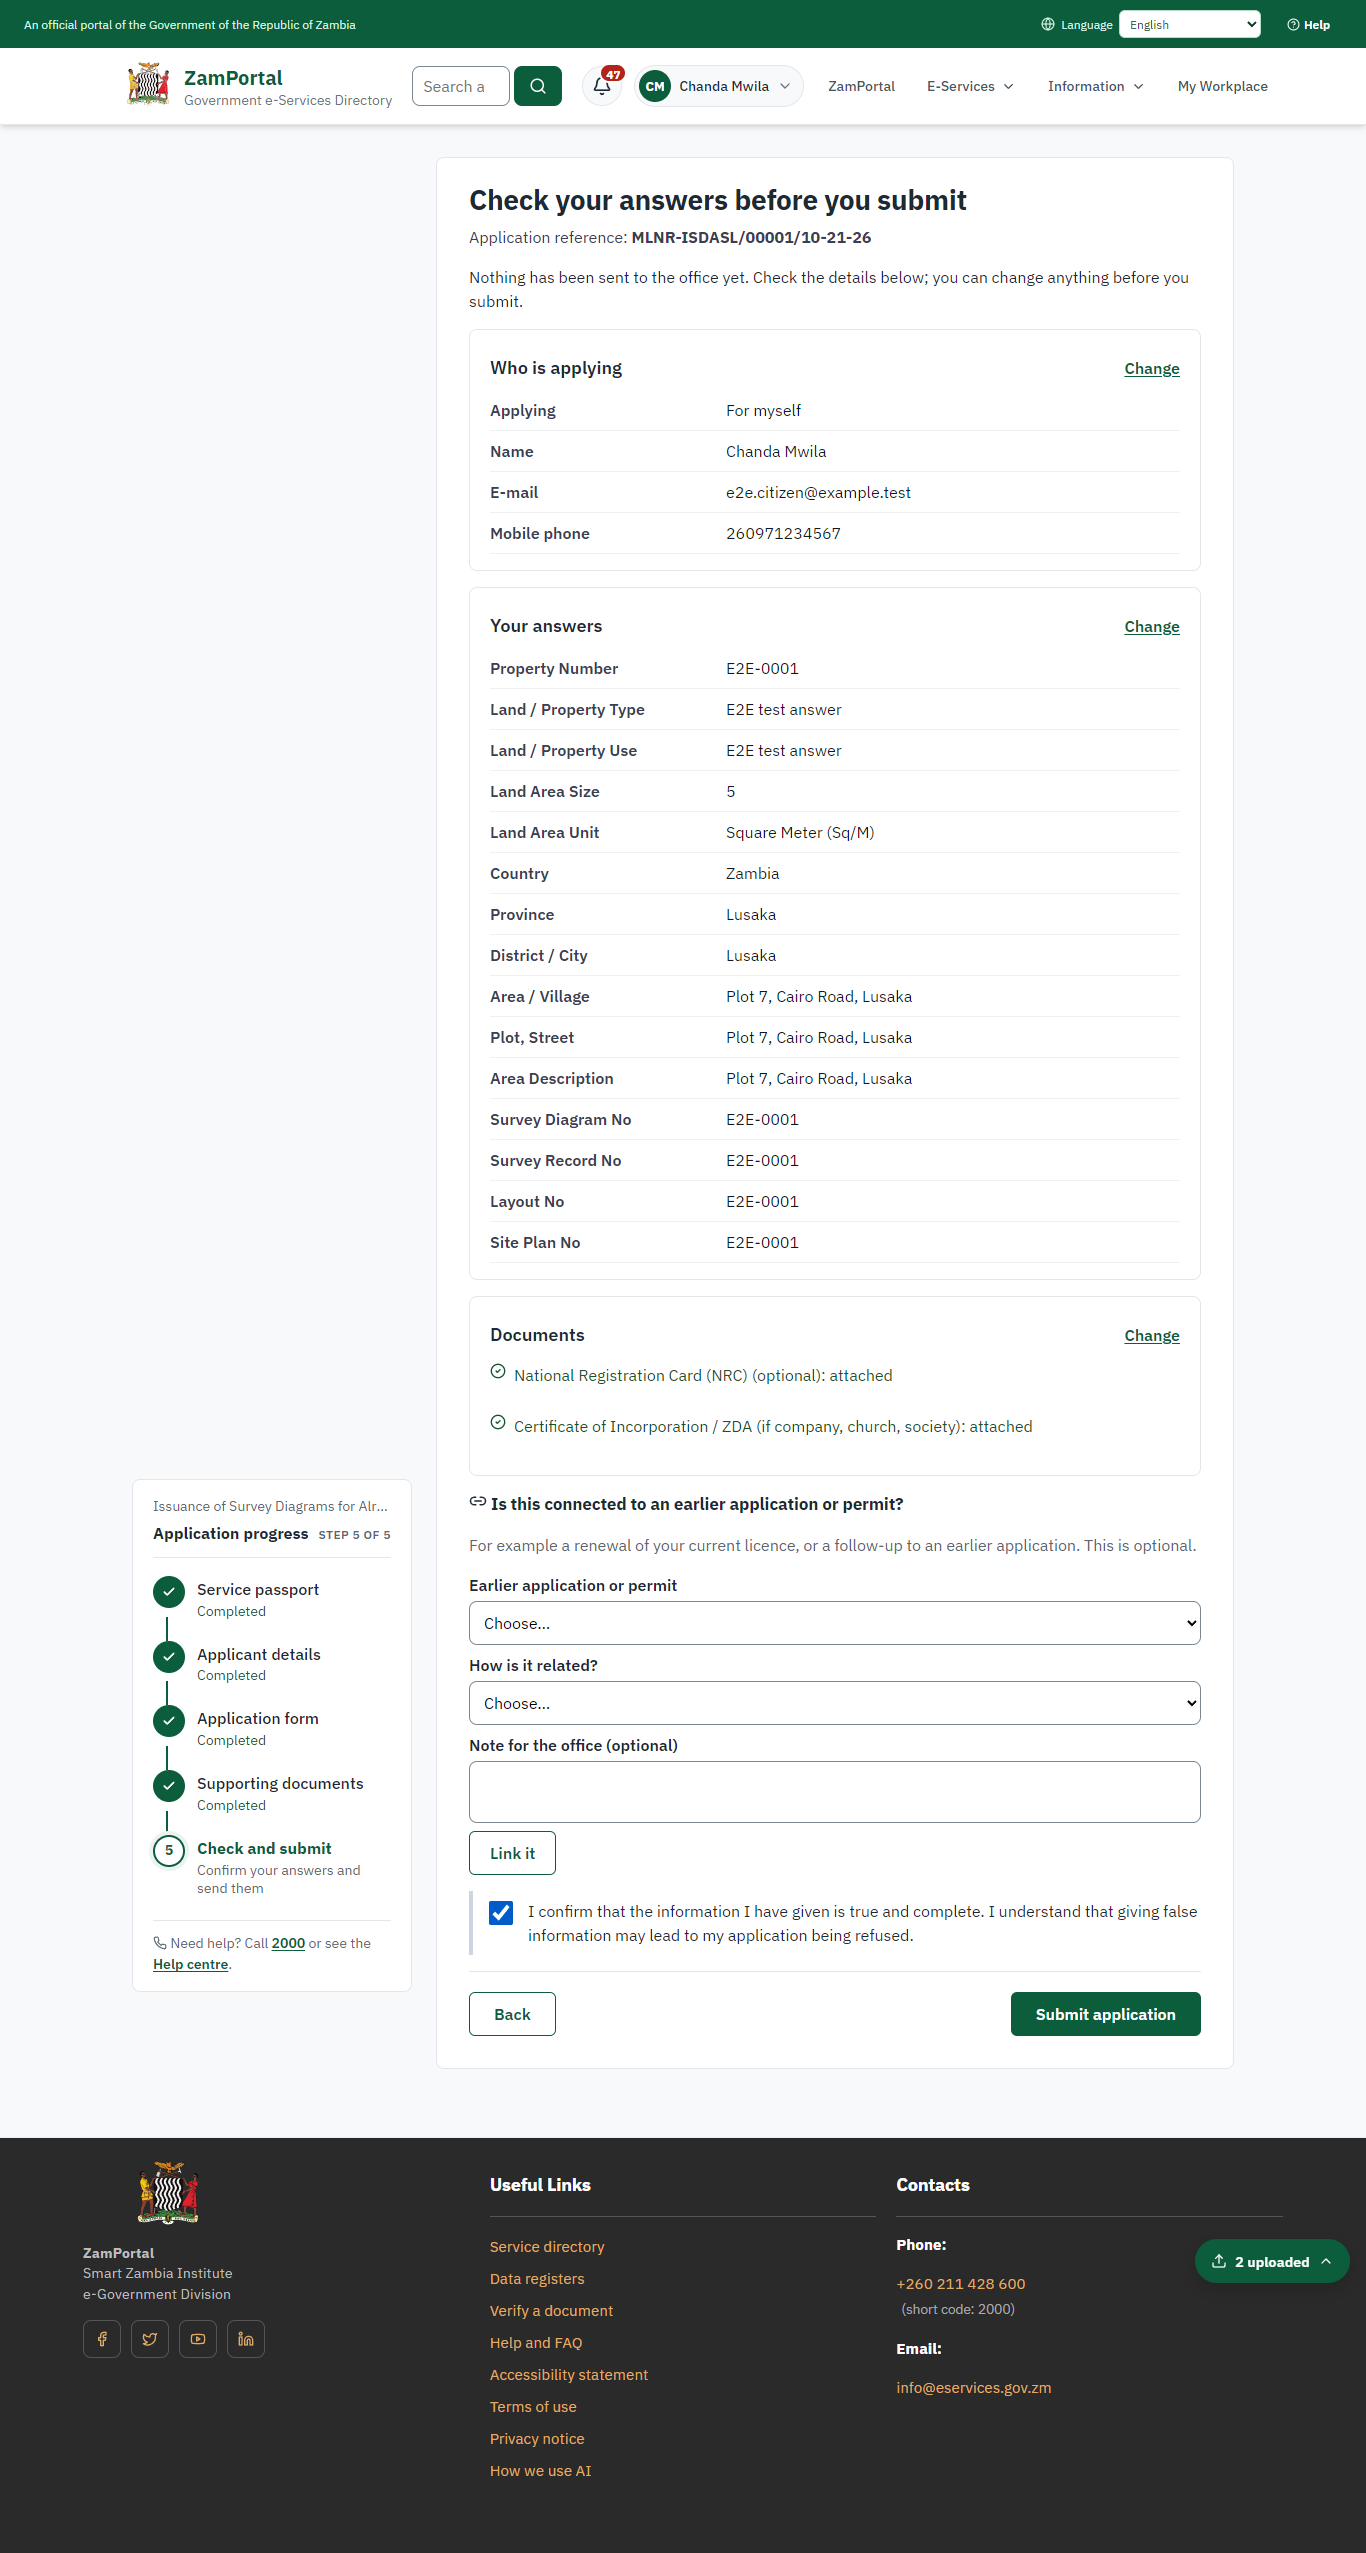Click the step 5 circle indicator

tap(169, 1851)
